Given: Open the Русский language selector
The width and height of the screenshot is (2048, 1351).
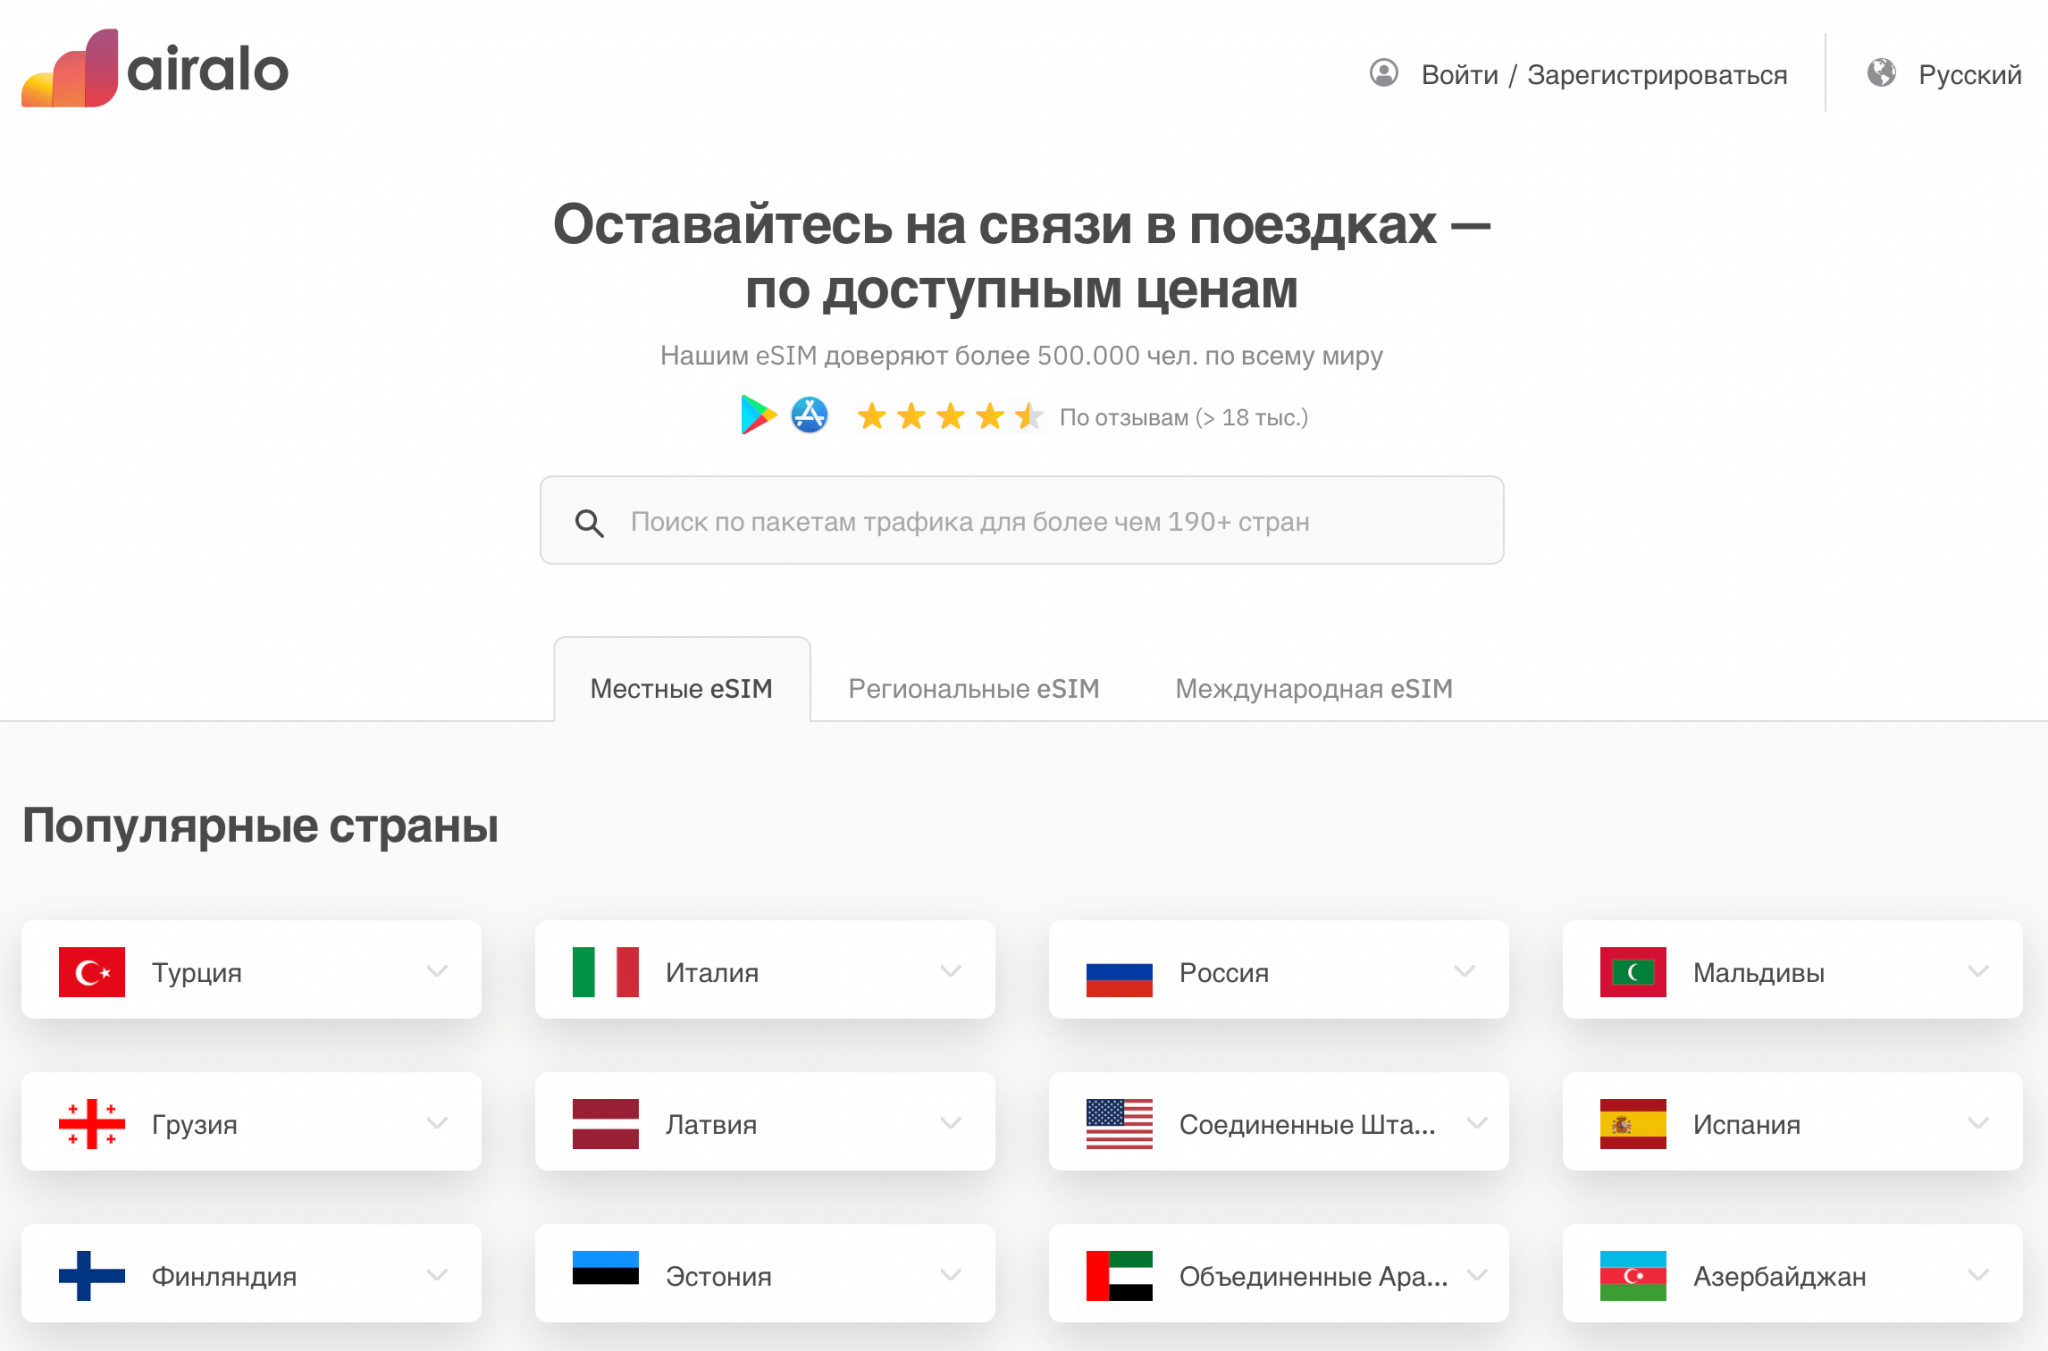Looking at the screenshot, I should pos(1970,74).
